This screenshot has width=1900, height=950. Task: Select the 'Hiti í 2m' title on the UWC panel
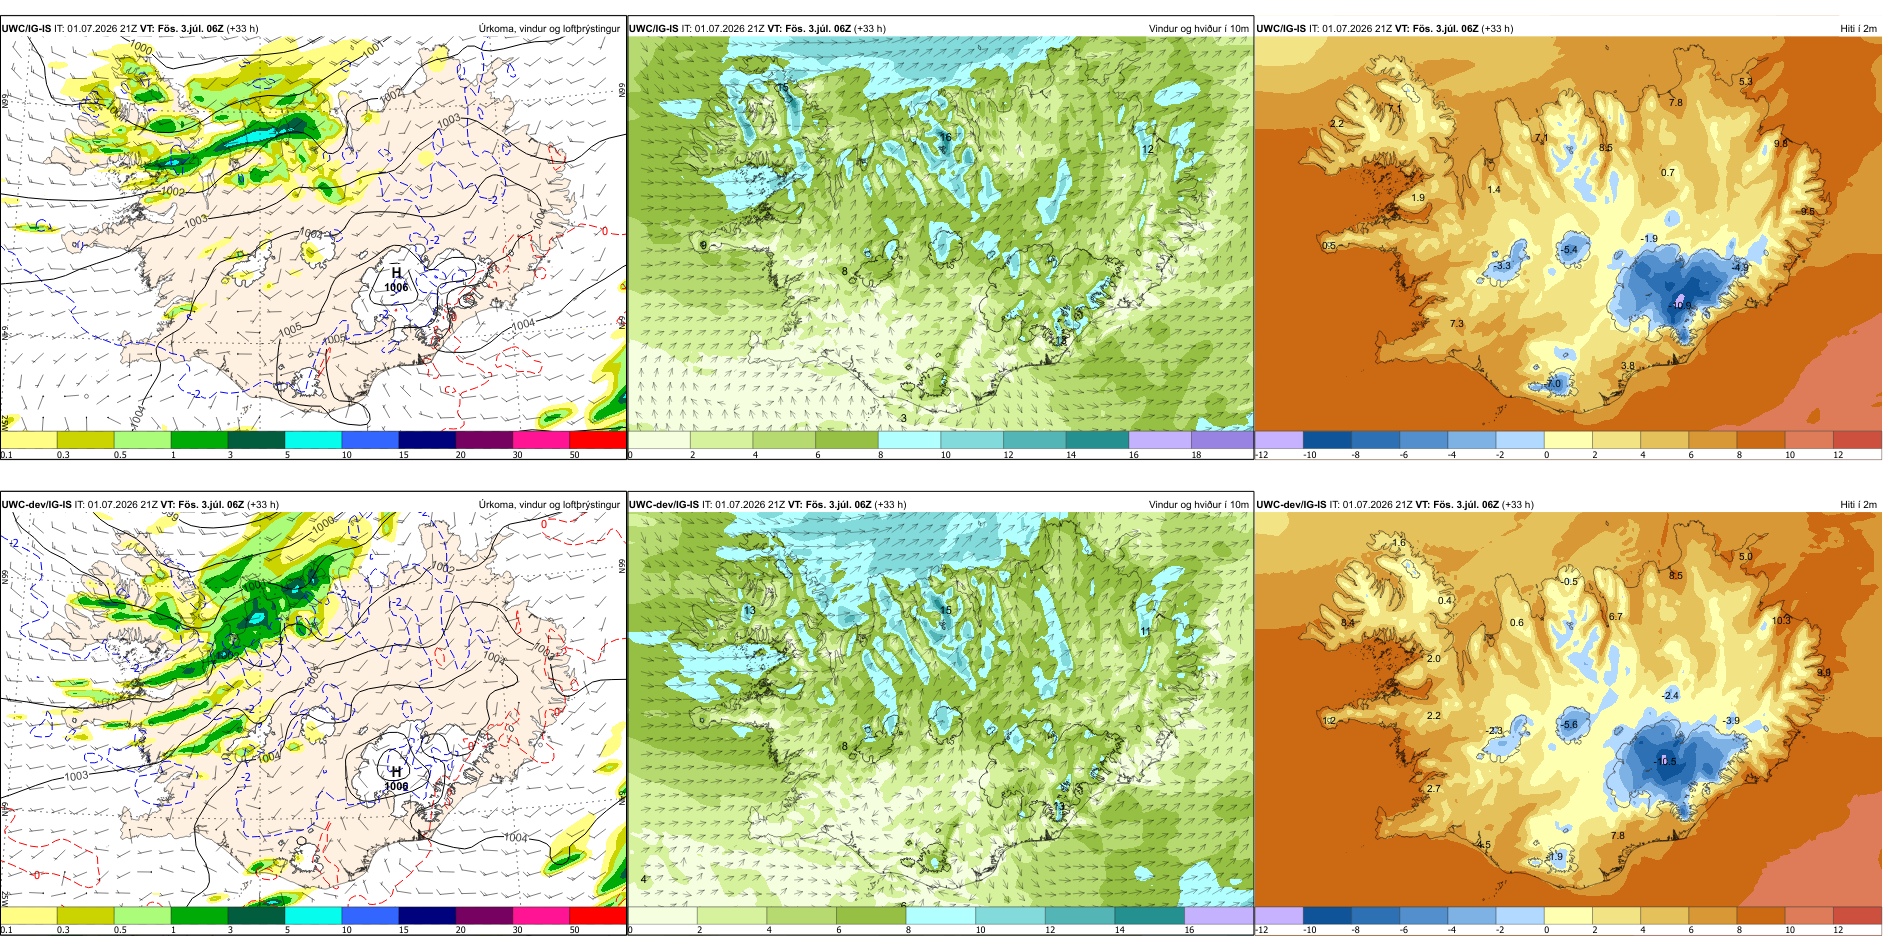coord(1858,28)
